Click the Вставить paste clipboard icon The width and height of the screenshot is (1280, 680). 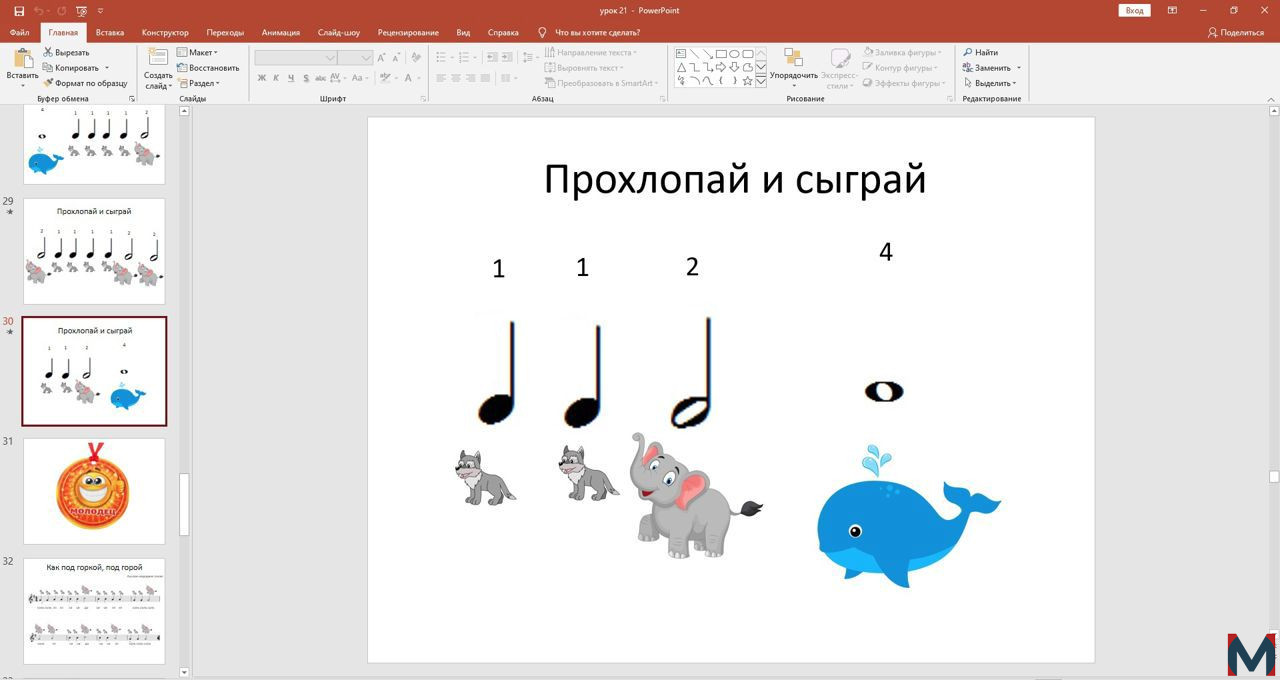(x=22, y=59)
